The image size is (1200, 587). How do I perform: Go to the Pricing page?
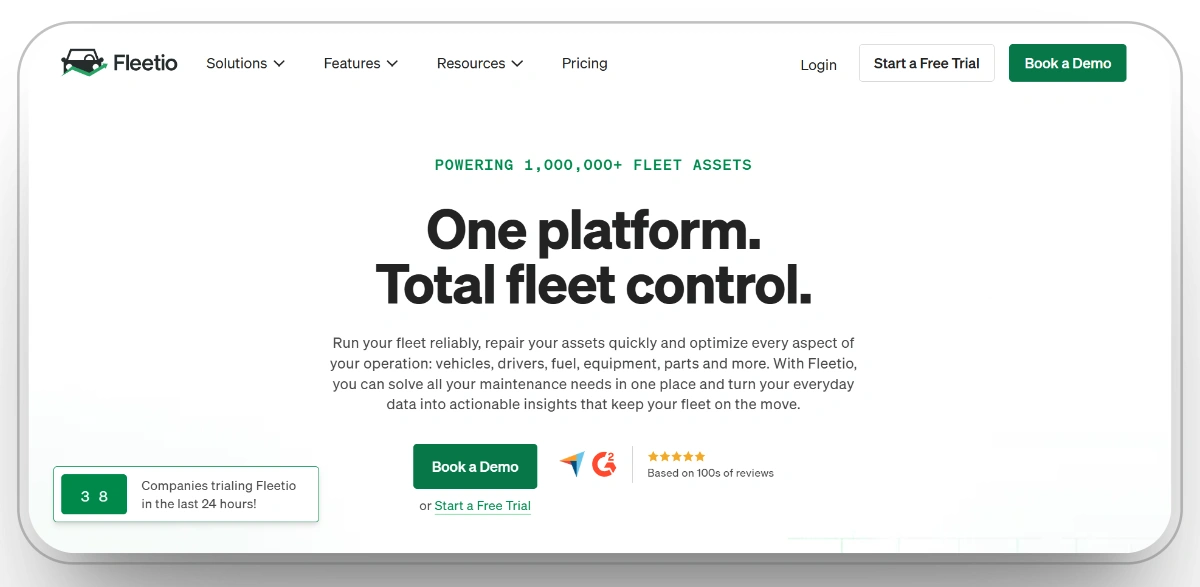point(585,63)
